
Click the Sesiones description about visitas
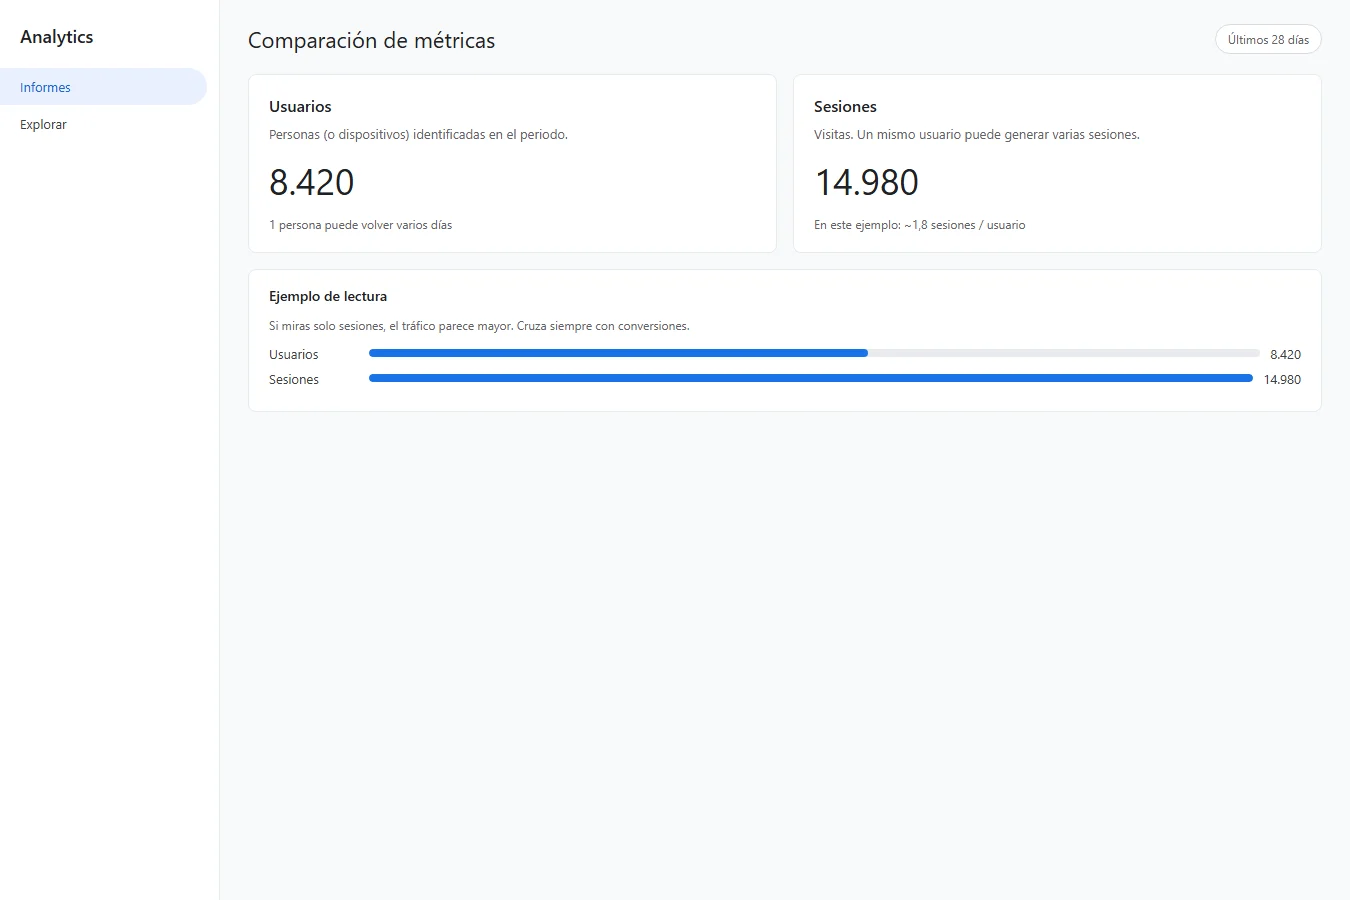[977, 135]
